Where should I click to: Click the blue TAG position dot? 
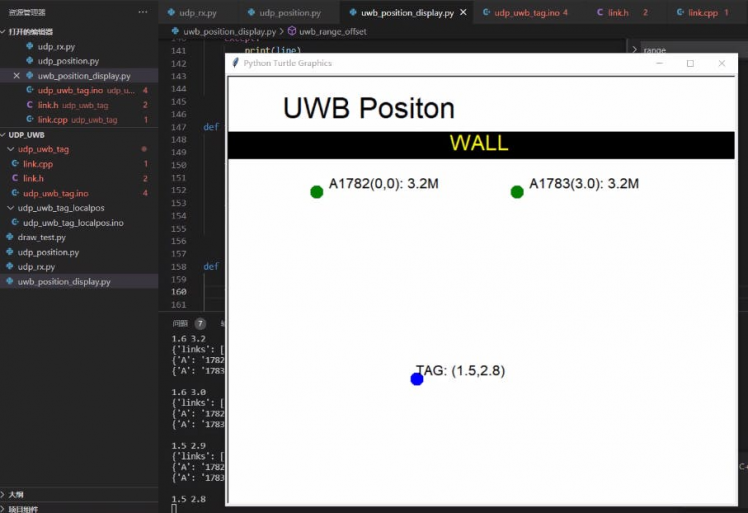tap(417, 379)
